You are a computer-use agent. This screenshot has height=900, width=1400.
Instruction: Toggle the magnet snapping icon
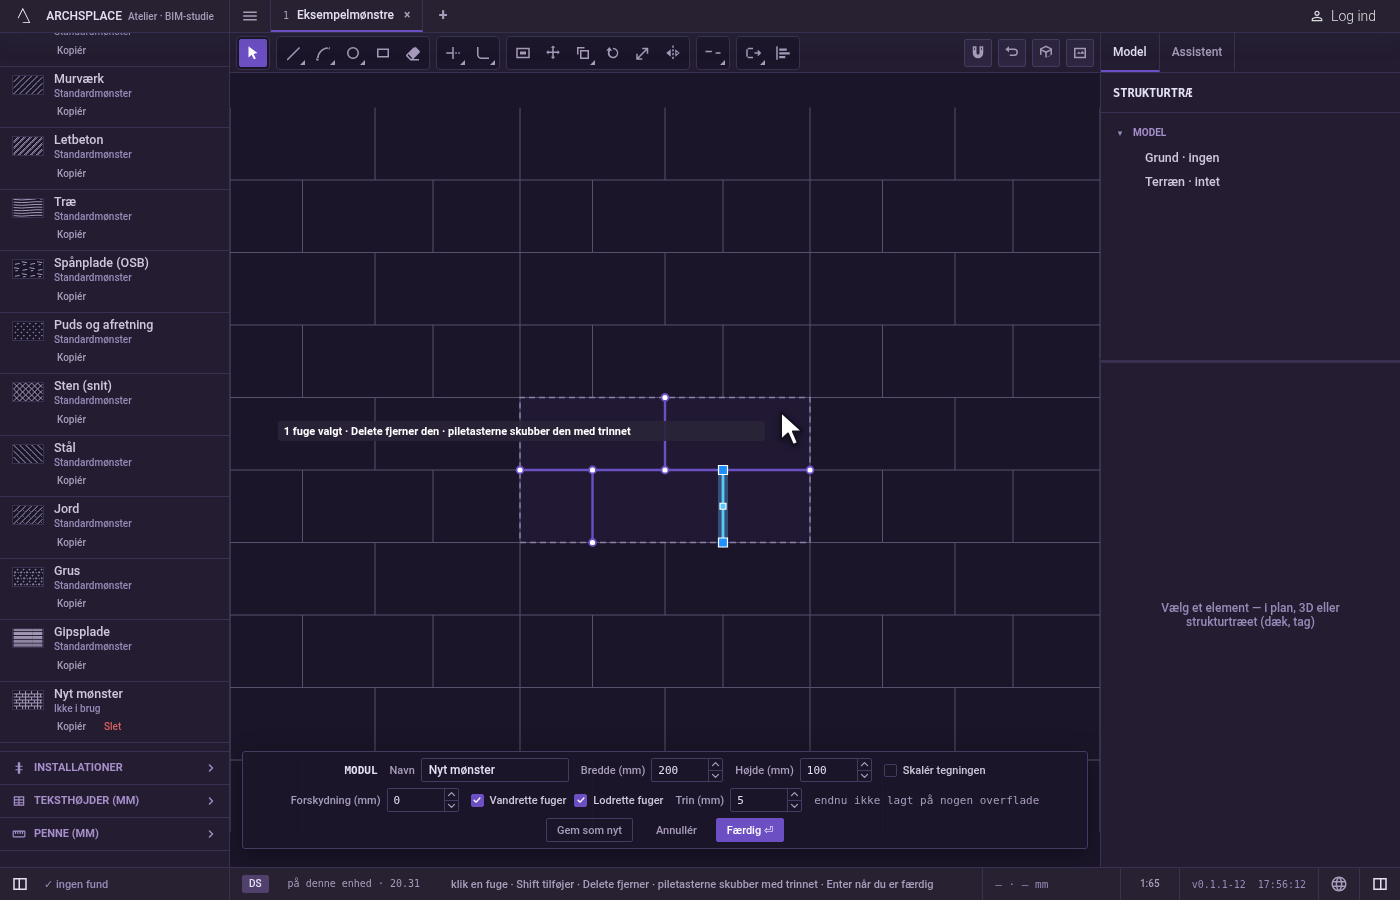coord(978,53)
